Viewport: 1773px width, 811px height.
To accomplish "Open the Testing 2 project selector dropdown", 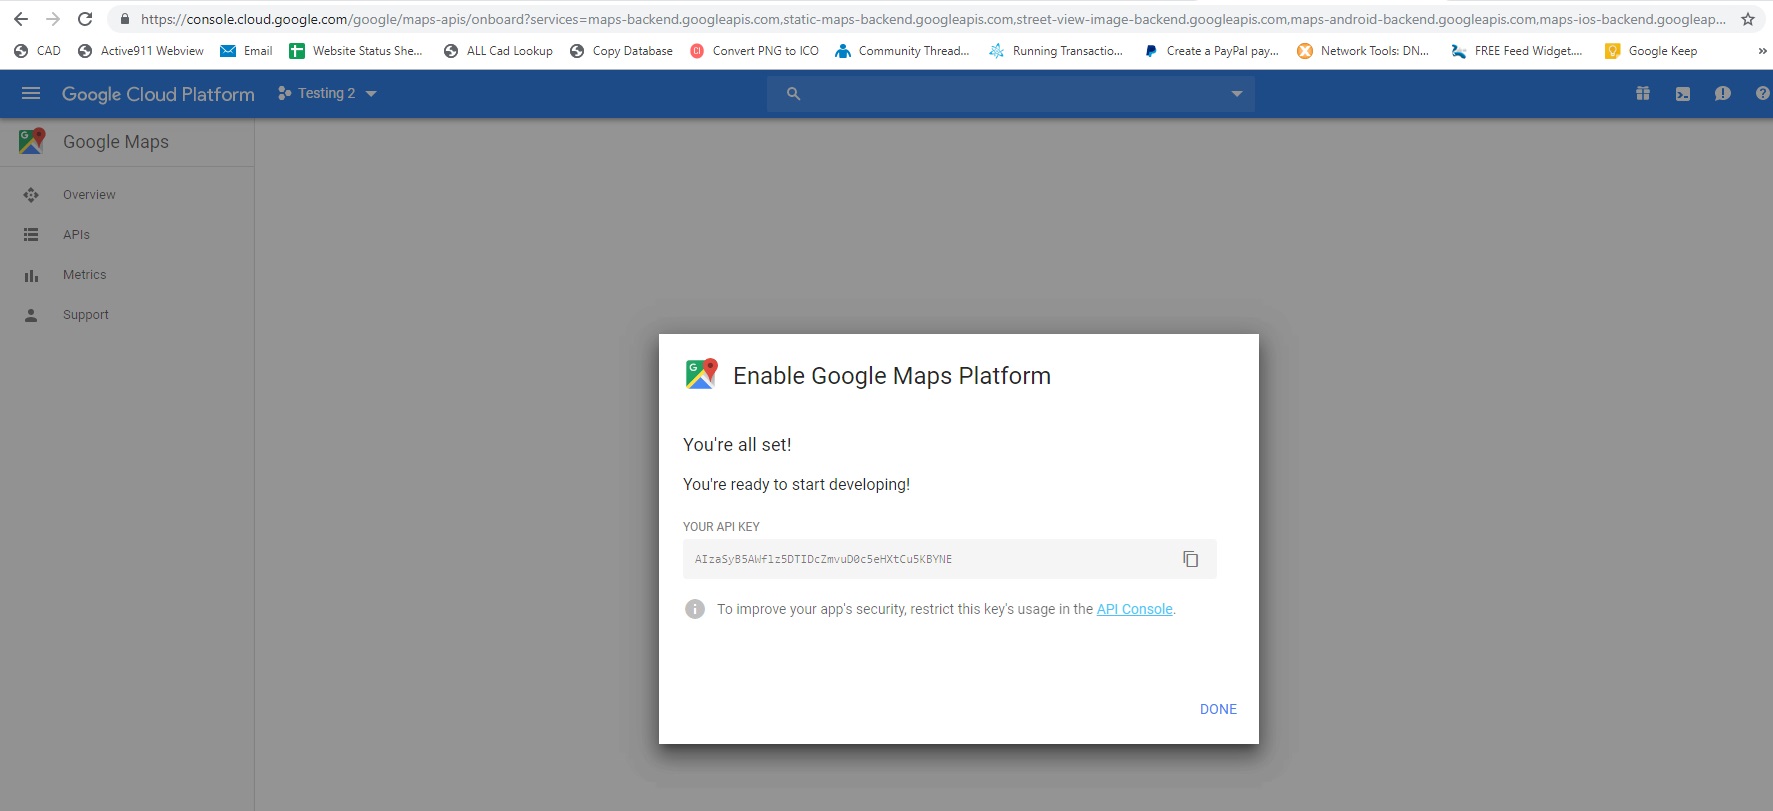I will 327,93.
